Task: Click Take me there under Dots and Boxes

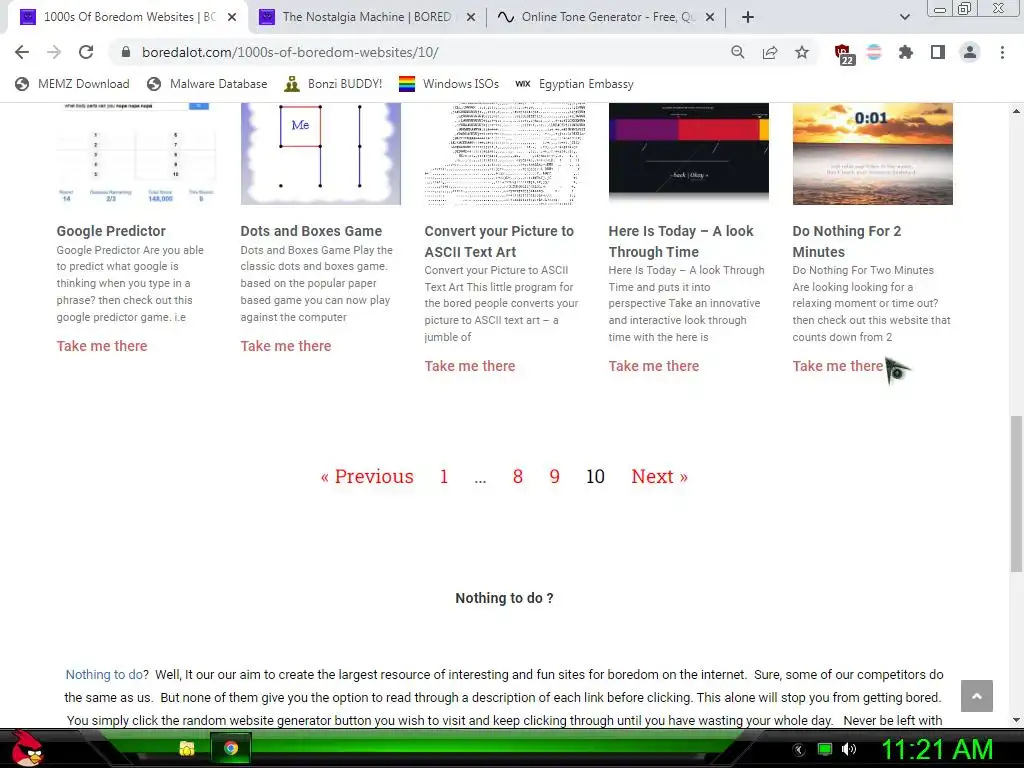Action: (x=285, y=346)
